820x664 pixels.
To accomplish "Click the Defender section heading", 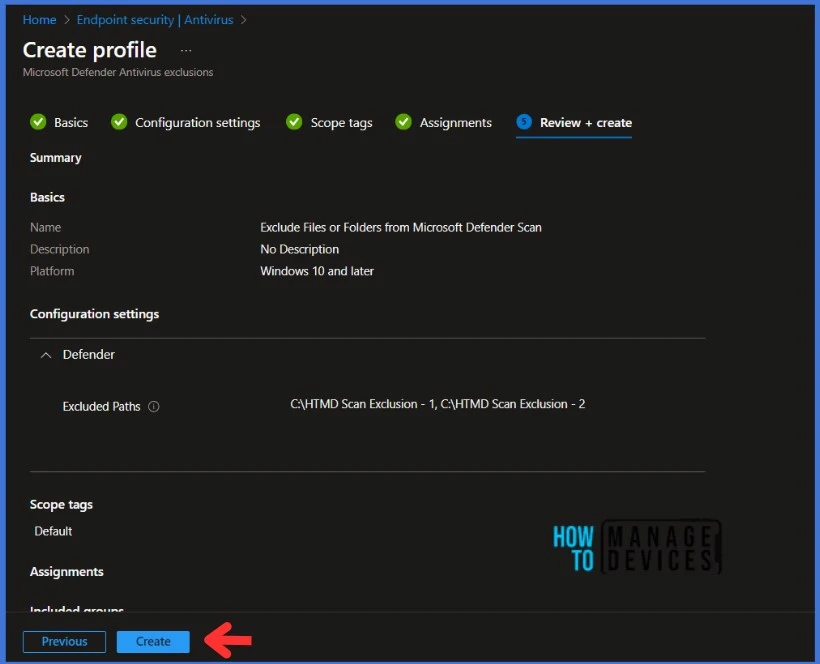I will tap(88, 355).
